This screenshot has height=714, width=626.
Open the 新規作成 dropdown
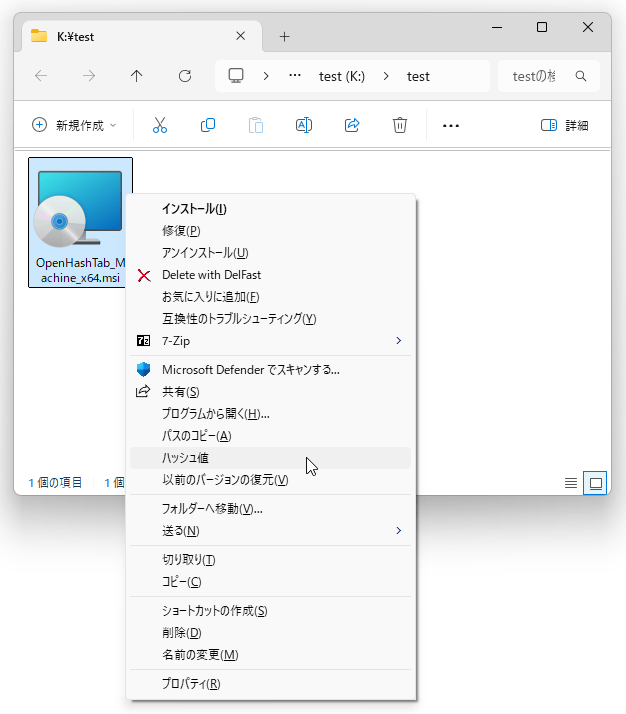coord(75,125)
